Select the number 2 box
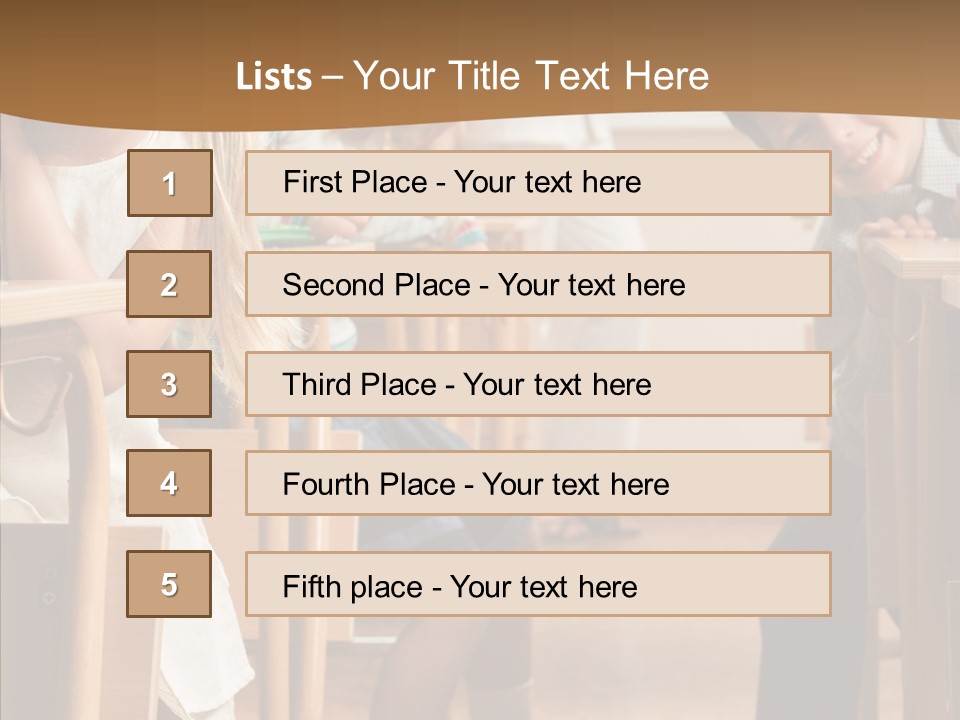This screenshot has height=720, width=960. pyautogui.click(x=169, y=284)
